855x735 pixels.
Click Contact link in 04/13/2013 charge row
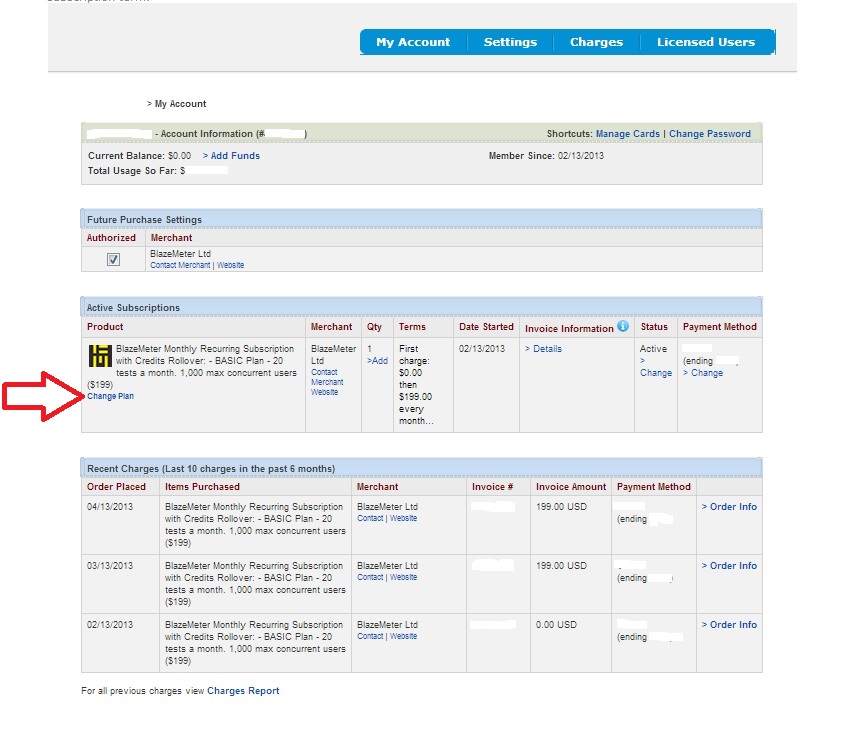[370, 518]
